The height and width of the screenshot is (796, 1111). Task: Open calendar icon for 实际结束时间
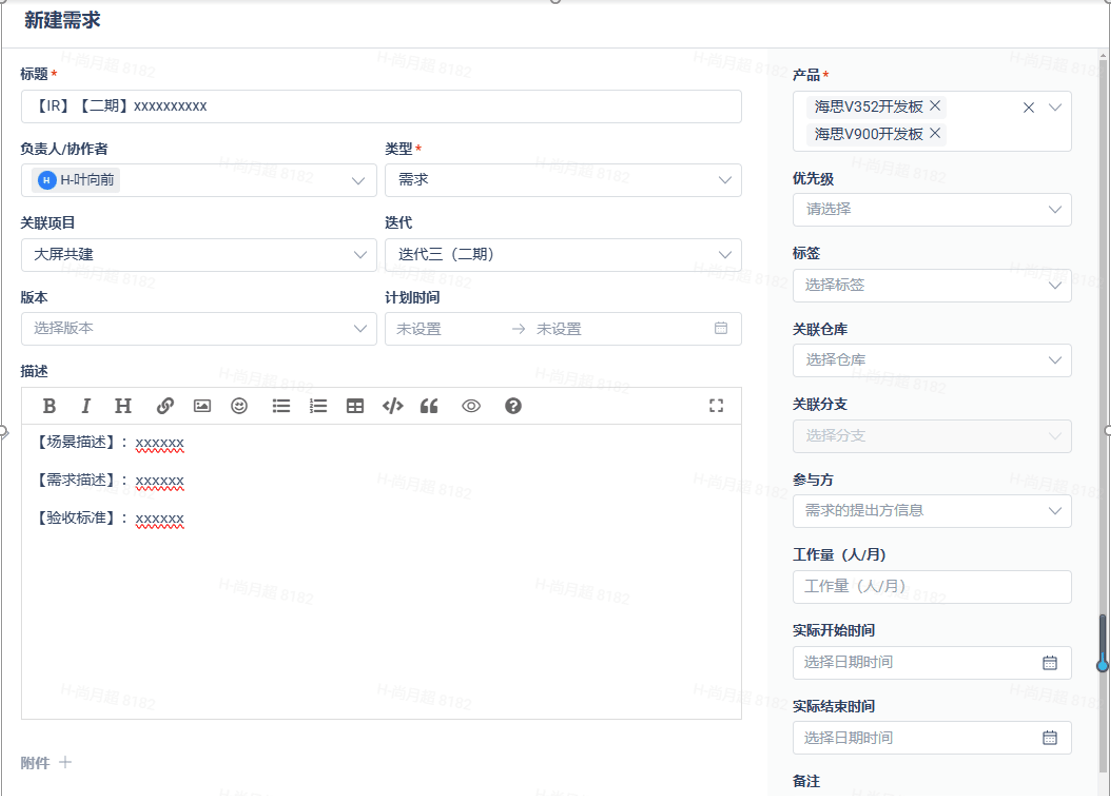1050,738
